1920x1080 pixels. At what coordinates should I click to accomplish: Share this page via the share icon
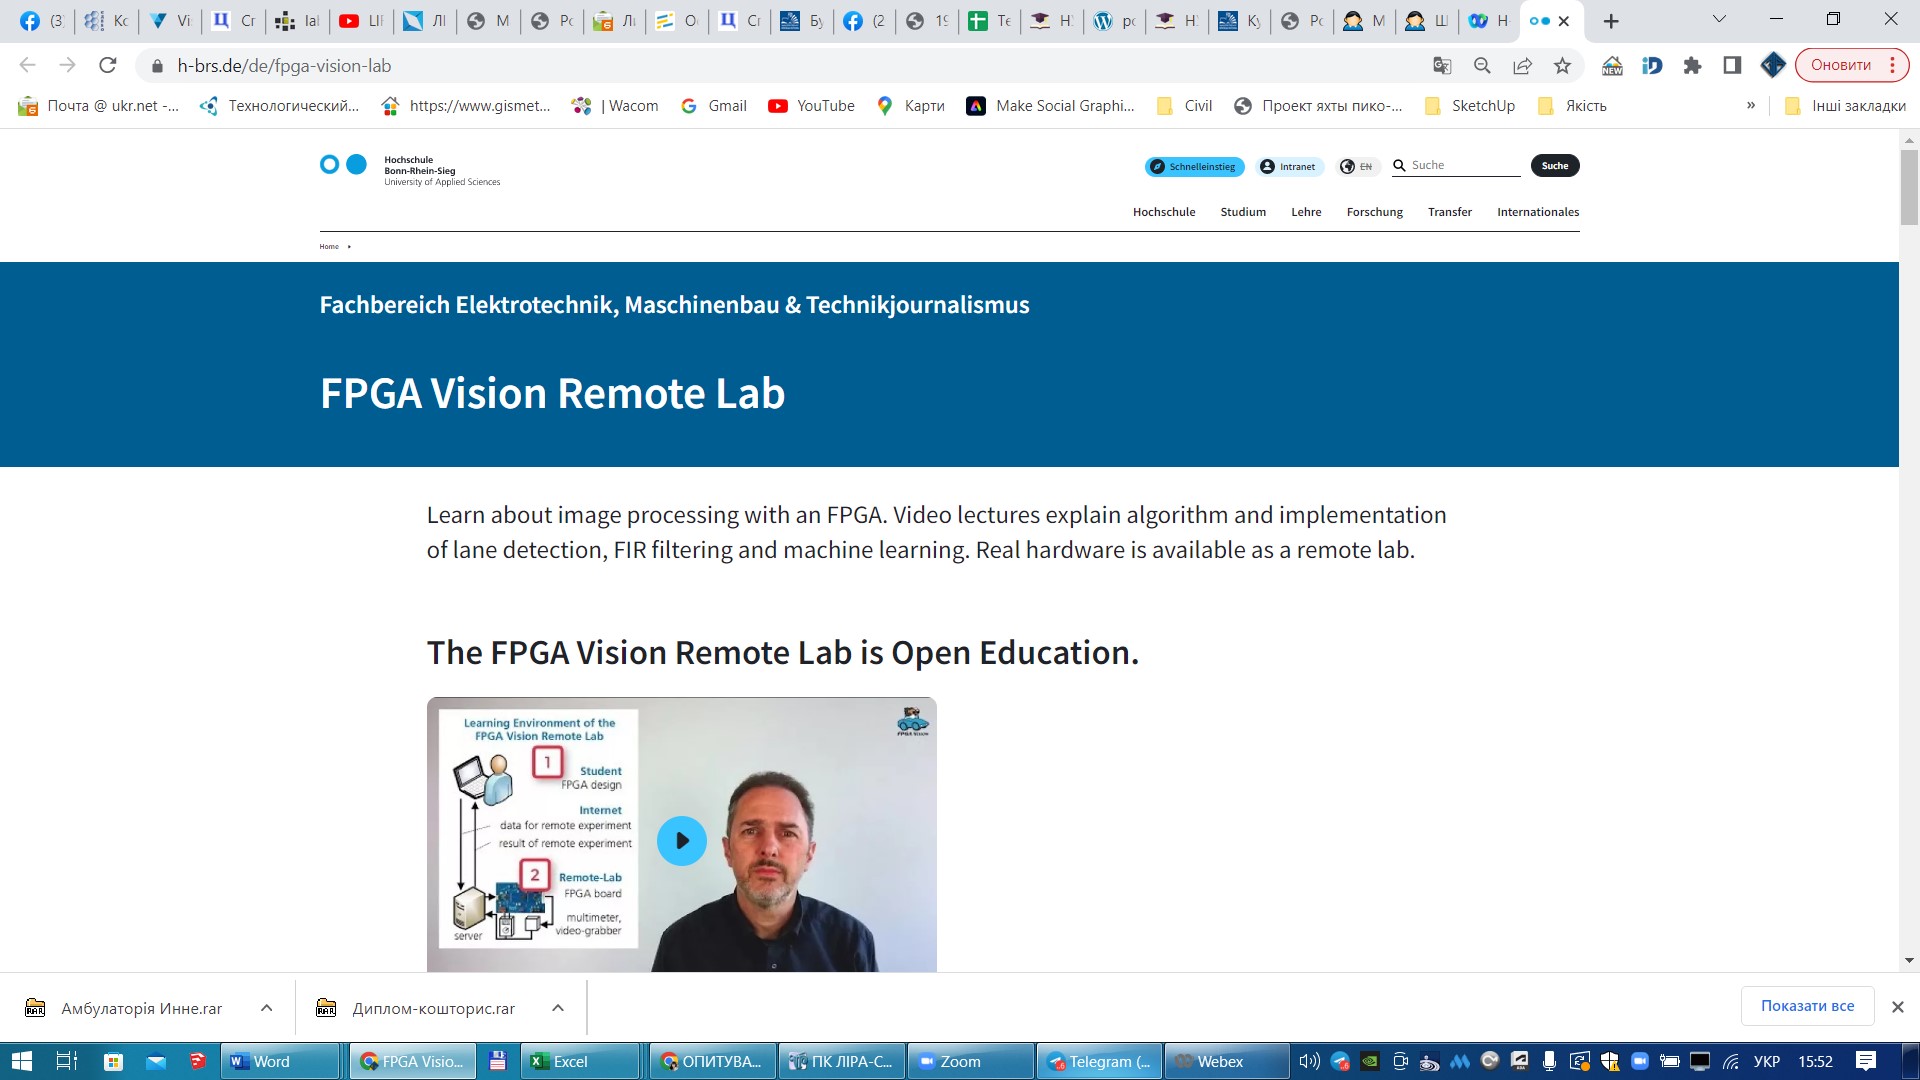coord(1522,66)
